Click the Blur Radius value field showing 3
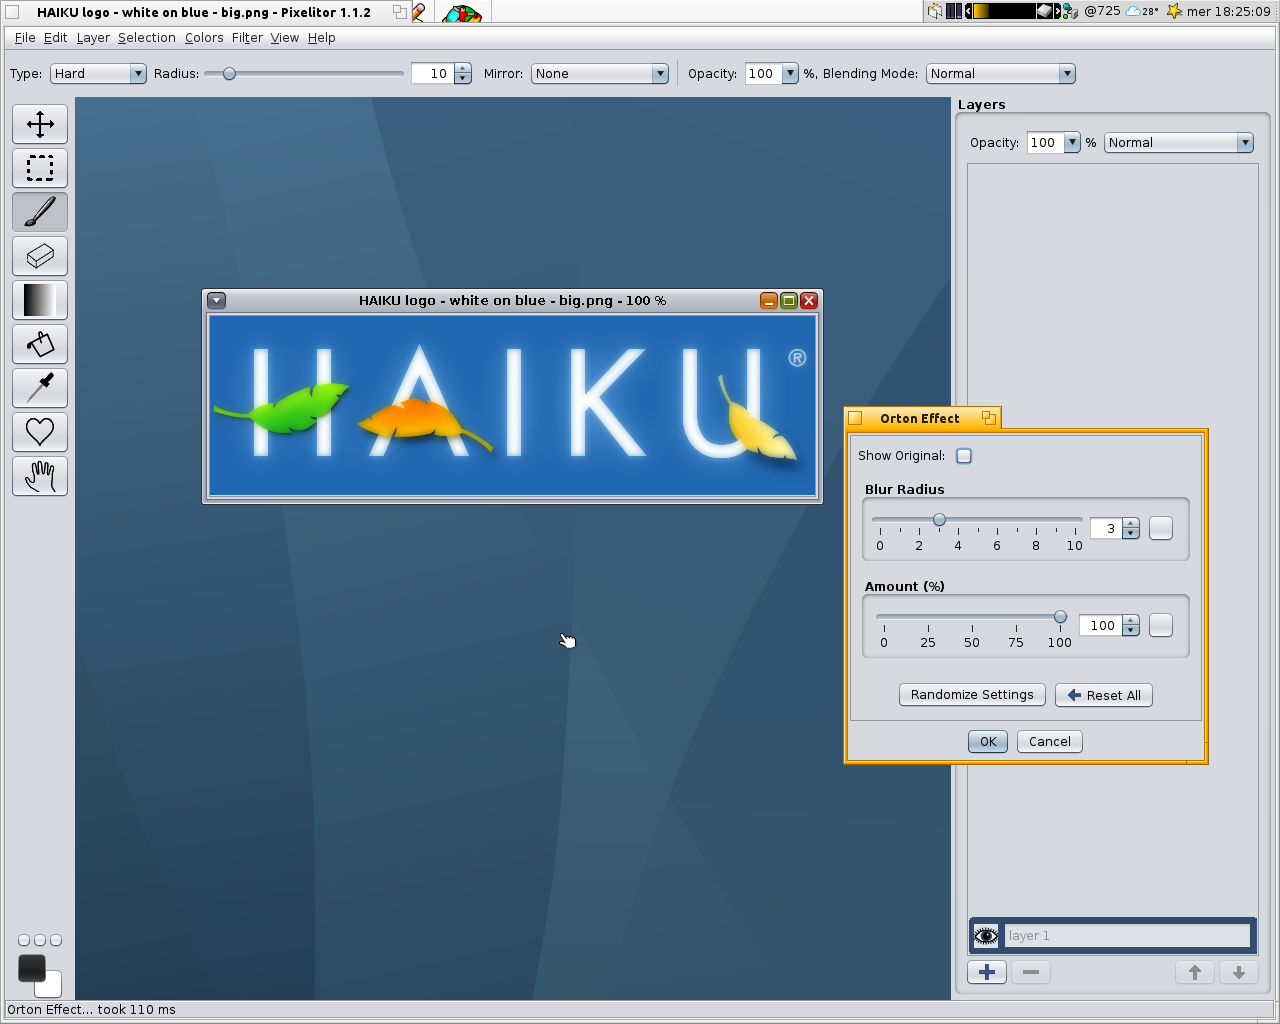1280x1024 pixels. 1106,528
